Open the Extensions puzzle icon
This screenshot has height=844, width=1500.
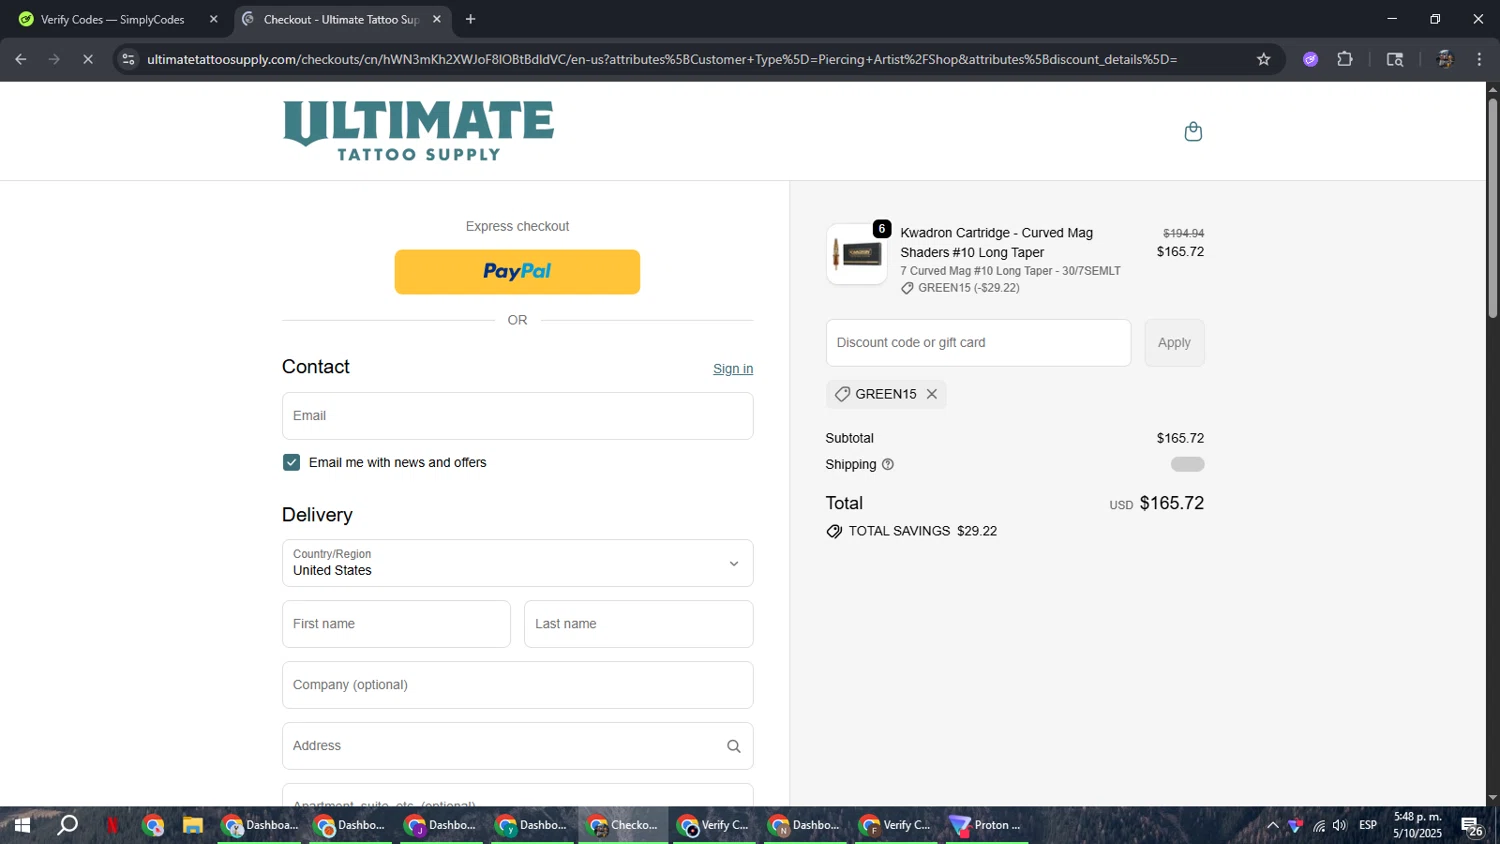[x=1345, y=59]
